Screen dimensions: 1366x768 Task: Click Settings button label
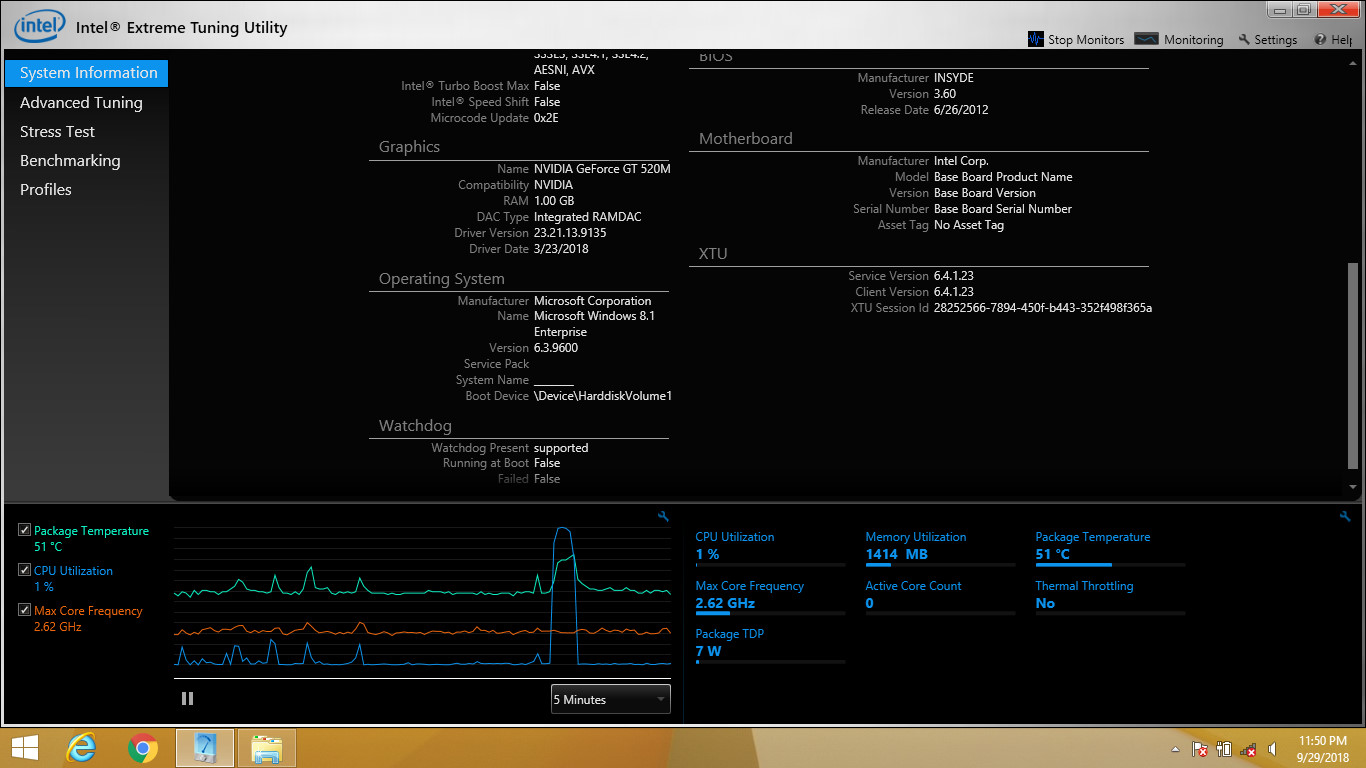(1276, 40)
